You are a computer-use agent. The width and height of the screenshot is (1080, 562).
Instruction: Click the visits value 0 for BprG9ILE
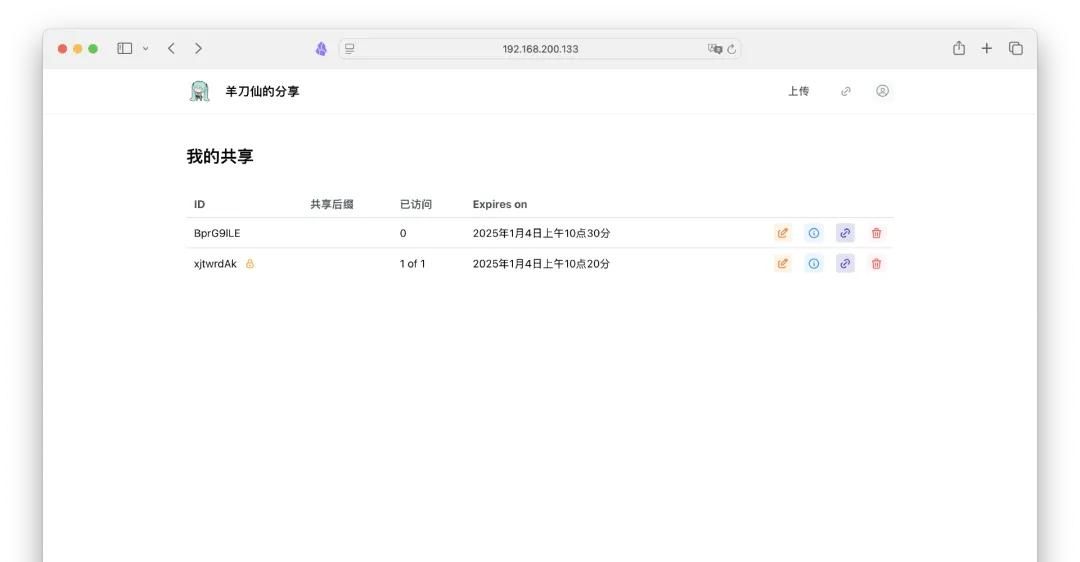click(403, 233)
